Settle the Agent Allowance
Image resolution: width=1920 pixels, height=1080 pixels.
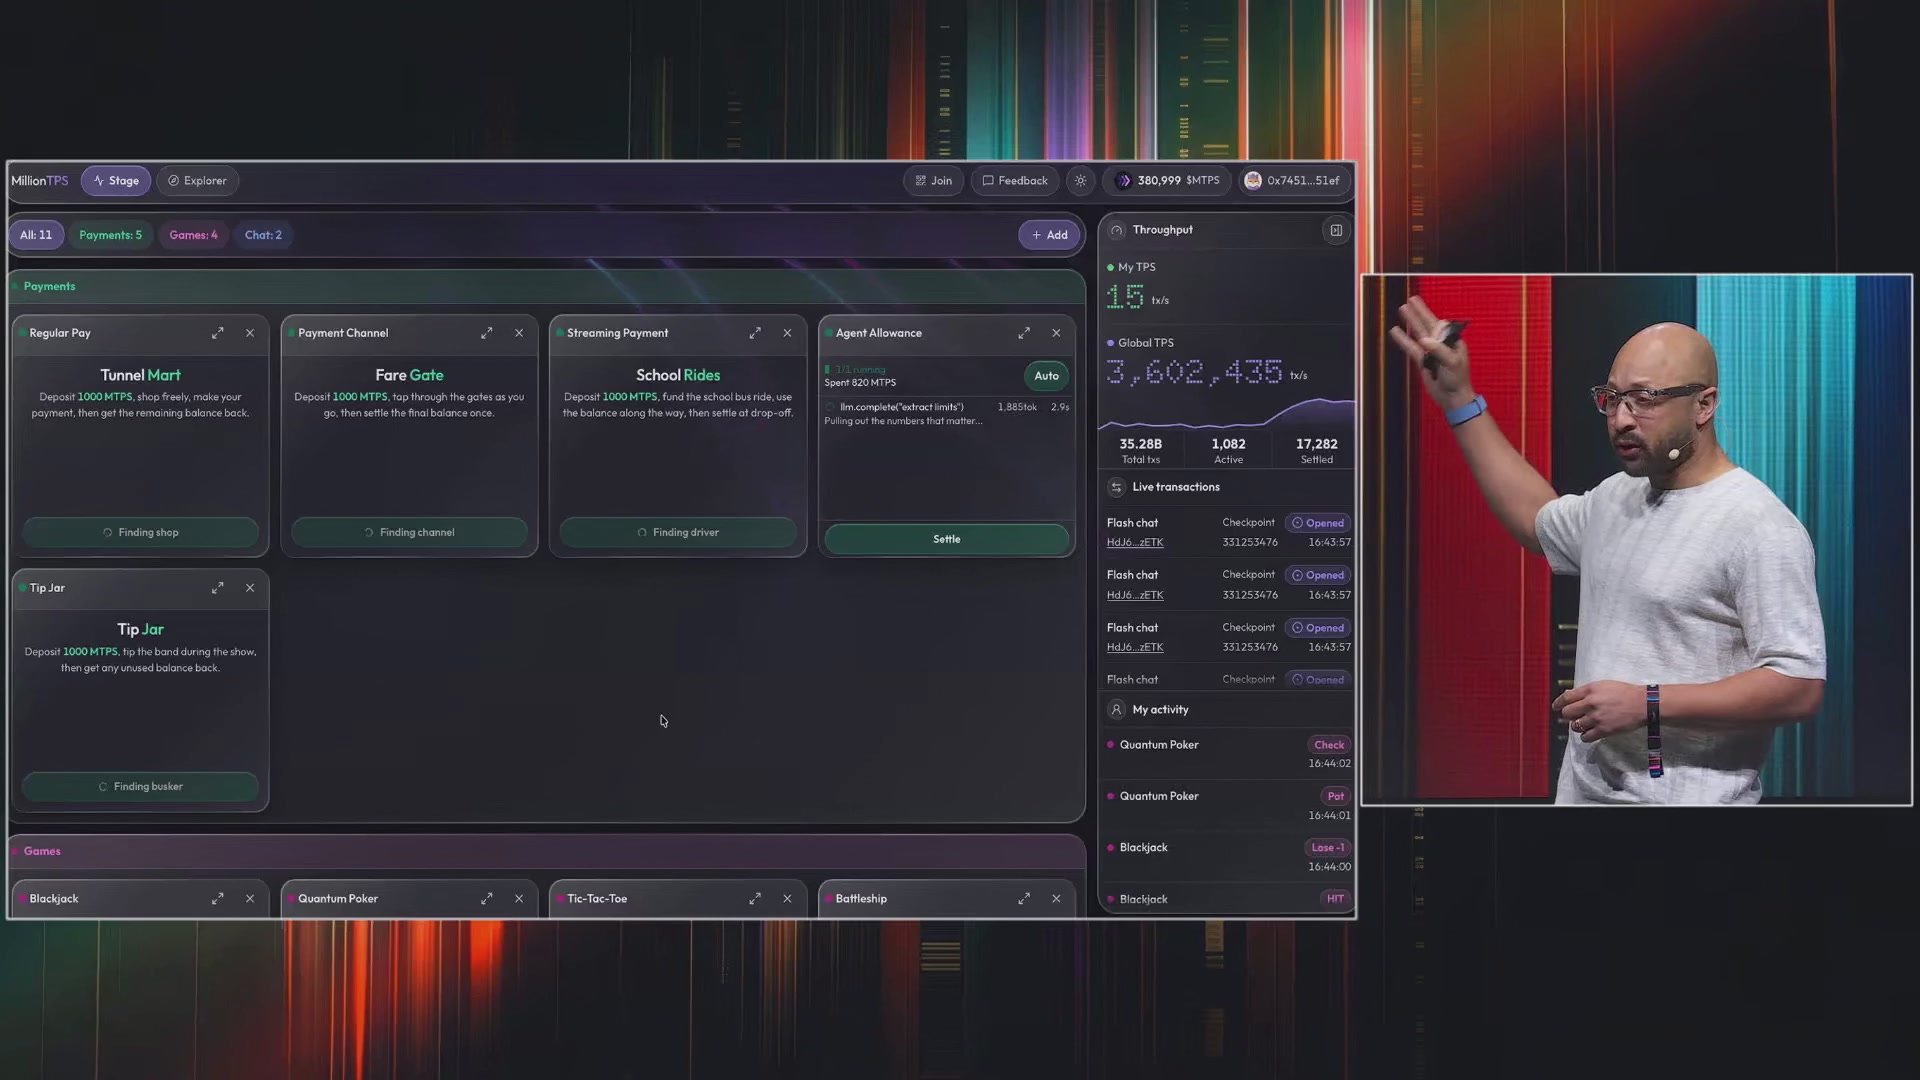[x=946, y=539]
